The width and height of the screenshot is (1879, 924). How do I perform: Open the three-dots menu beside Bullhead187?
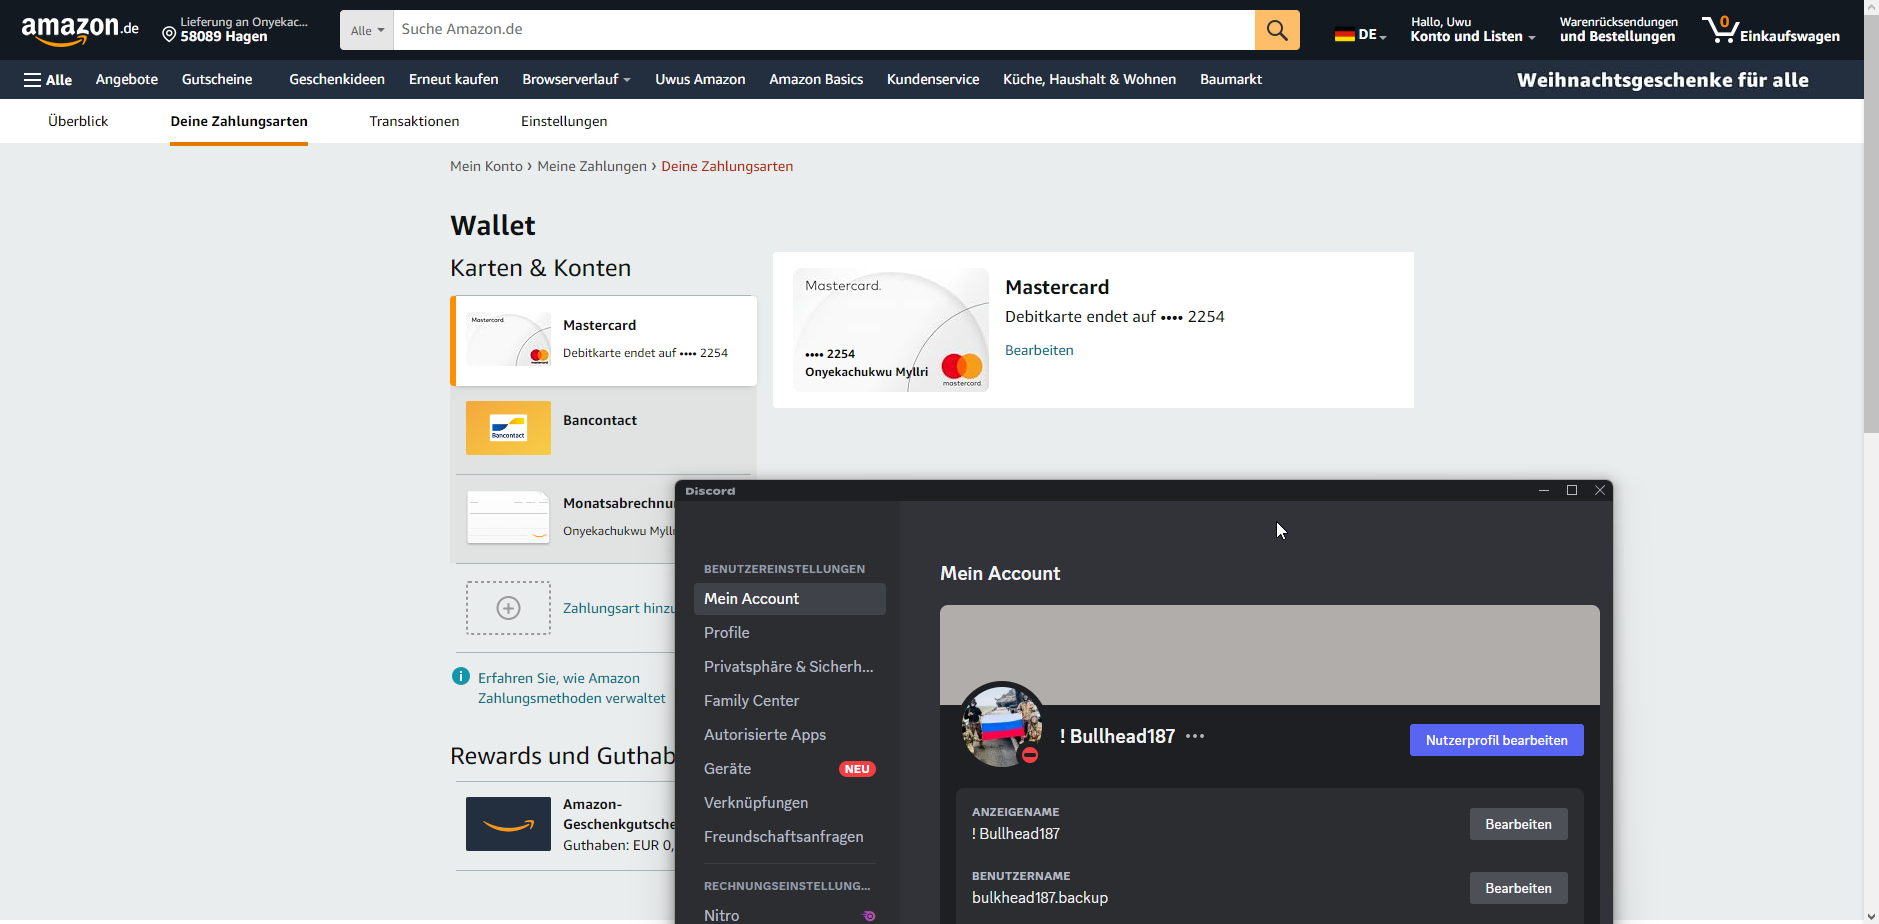click(1195, 736)
